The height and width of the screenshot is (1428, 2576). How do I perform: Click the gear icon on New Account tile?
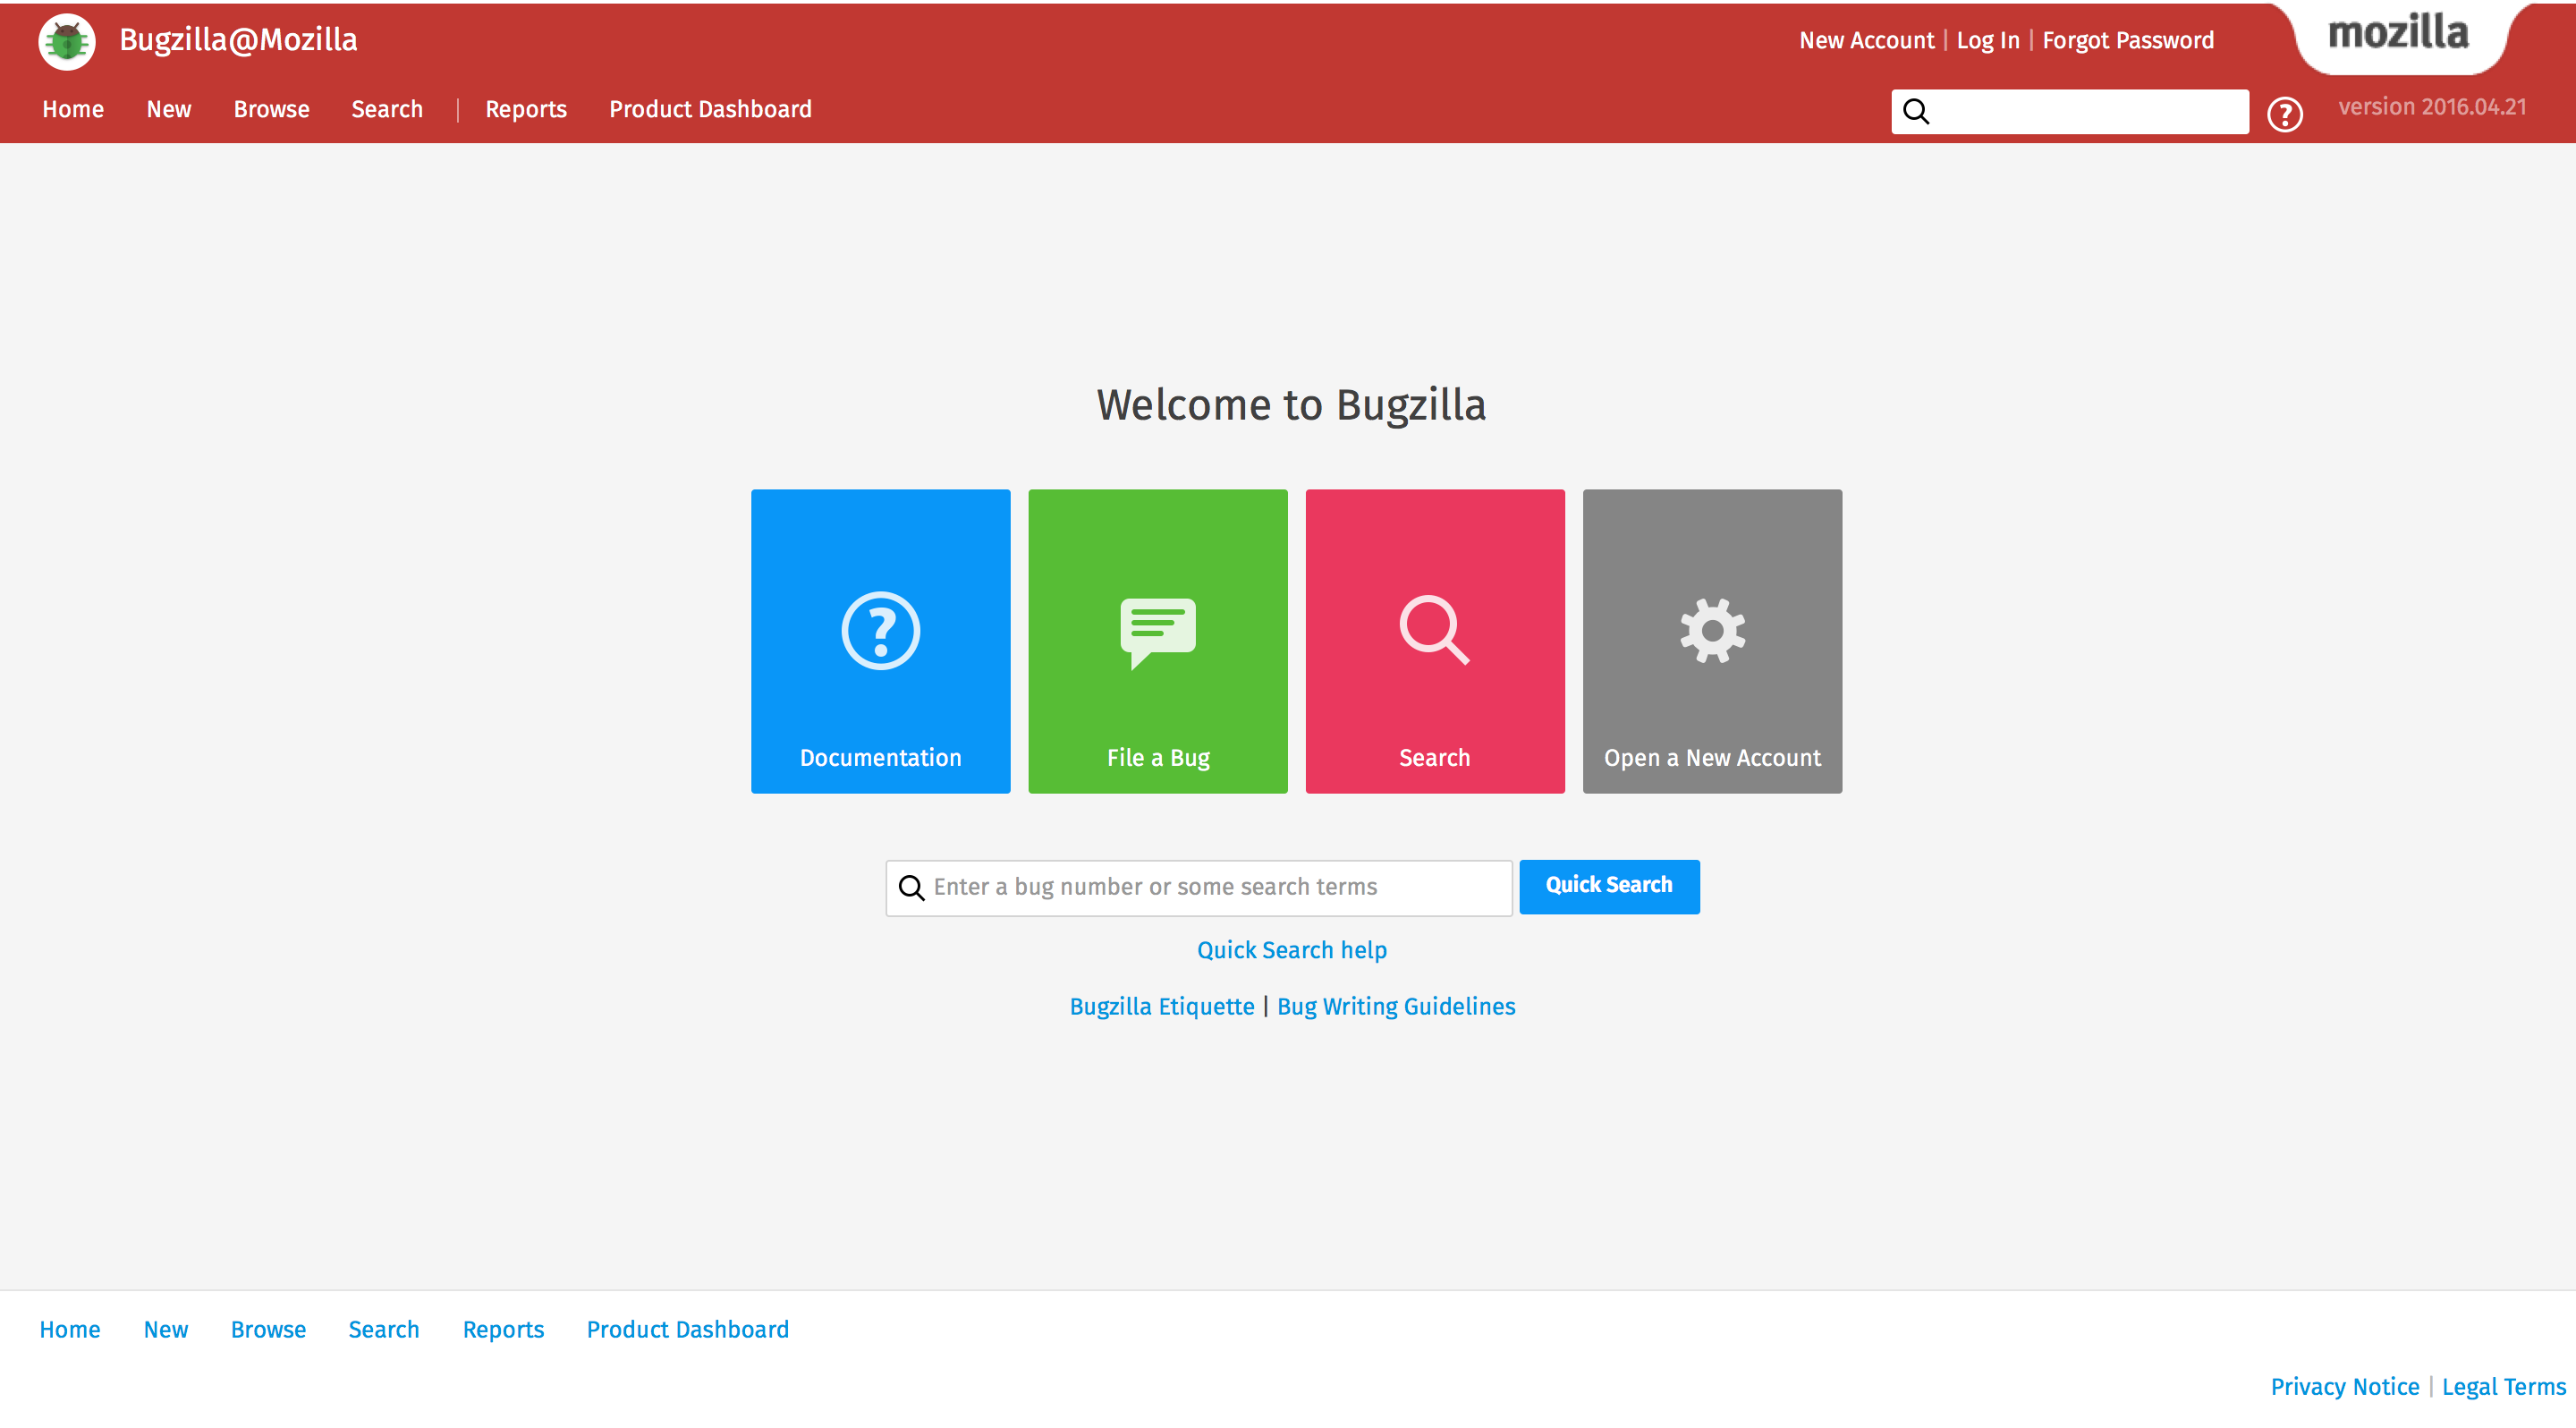1712,631
